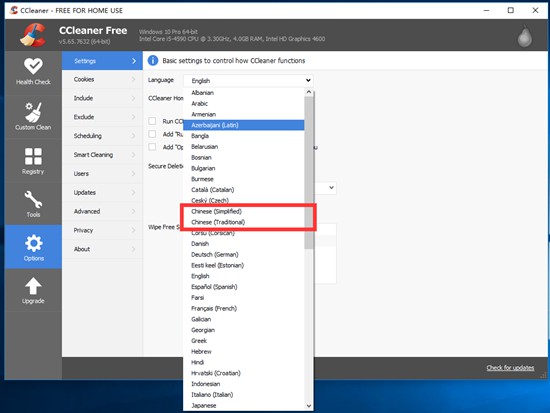The width and height of the screenshot is (550, 413).
Task: Open the Settings tab
Action: click(102, 61)
